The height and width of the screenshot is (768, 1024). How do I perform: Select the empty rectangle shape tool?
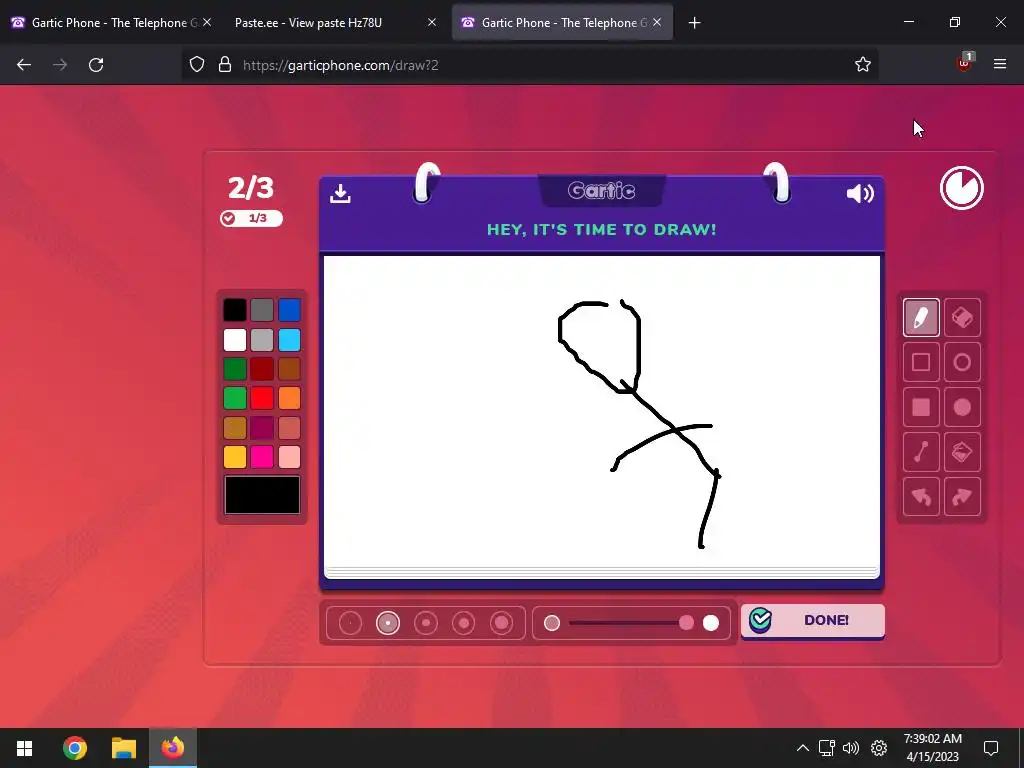pos(921,362)
